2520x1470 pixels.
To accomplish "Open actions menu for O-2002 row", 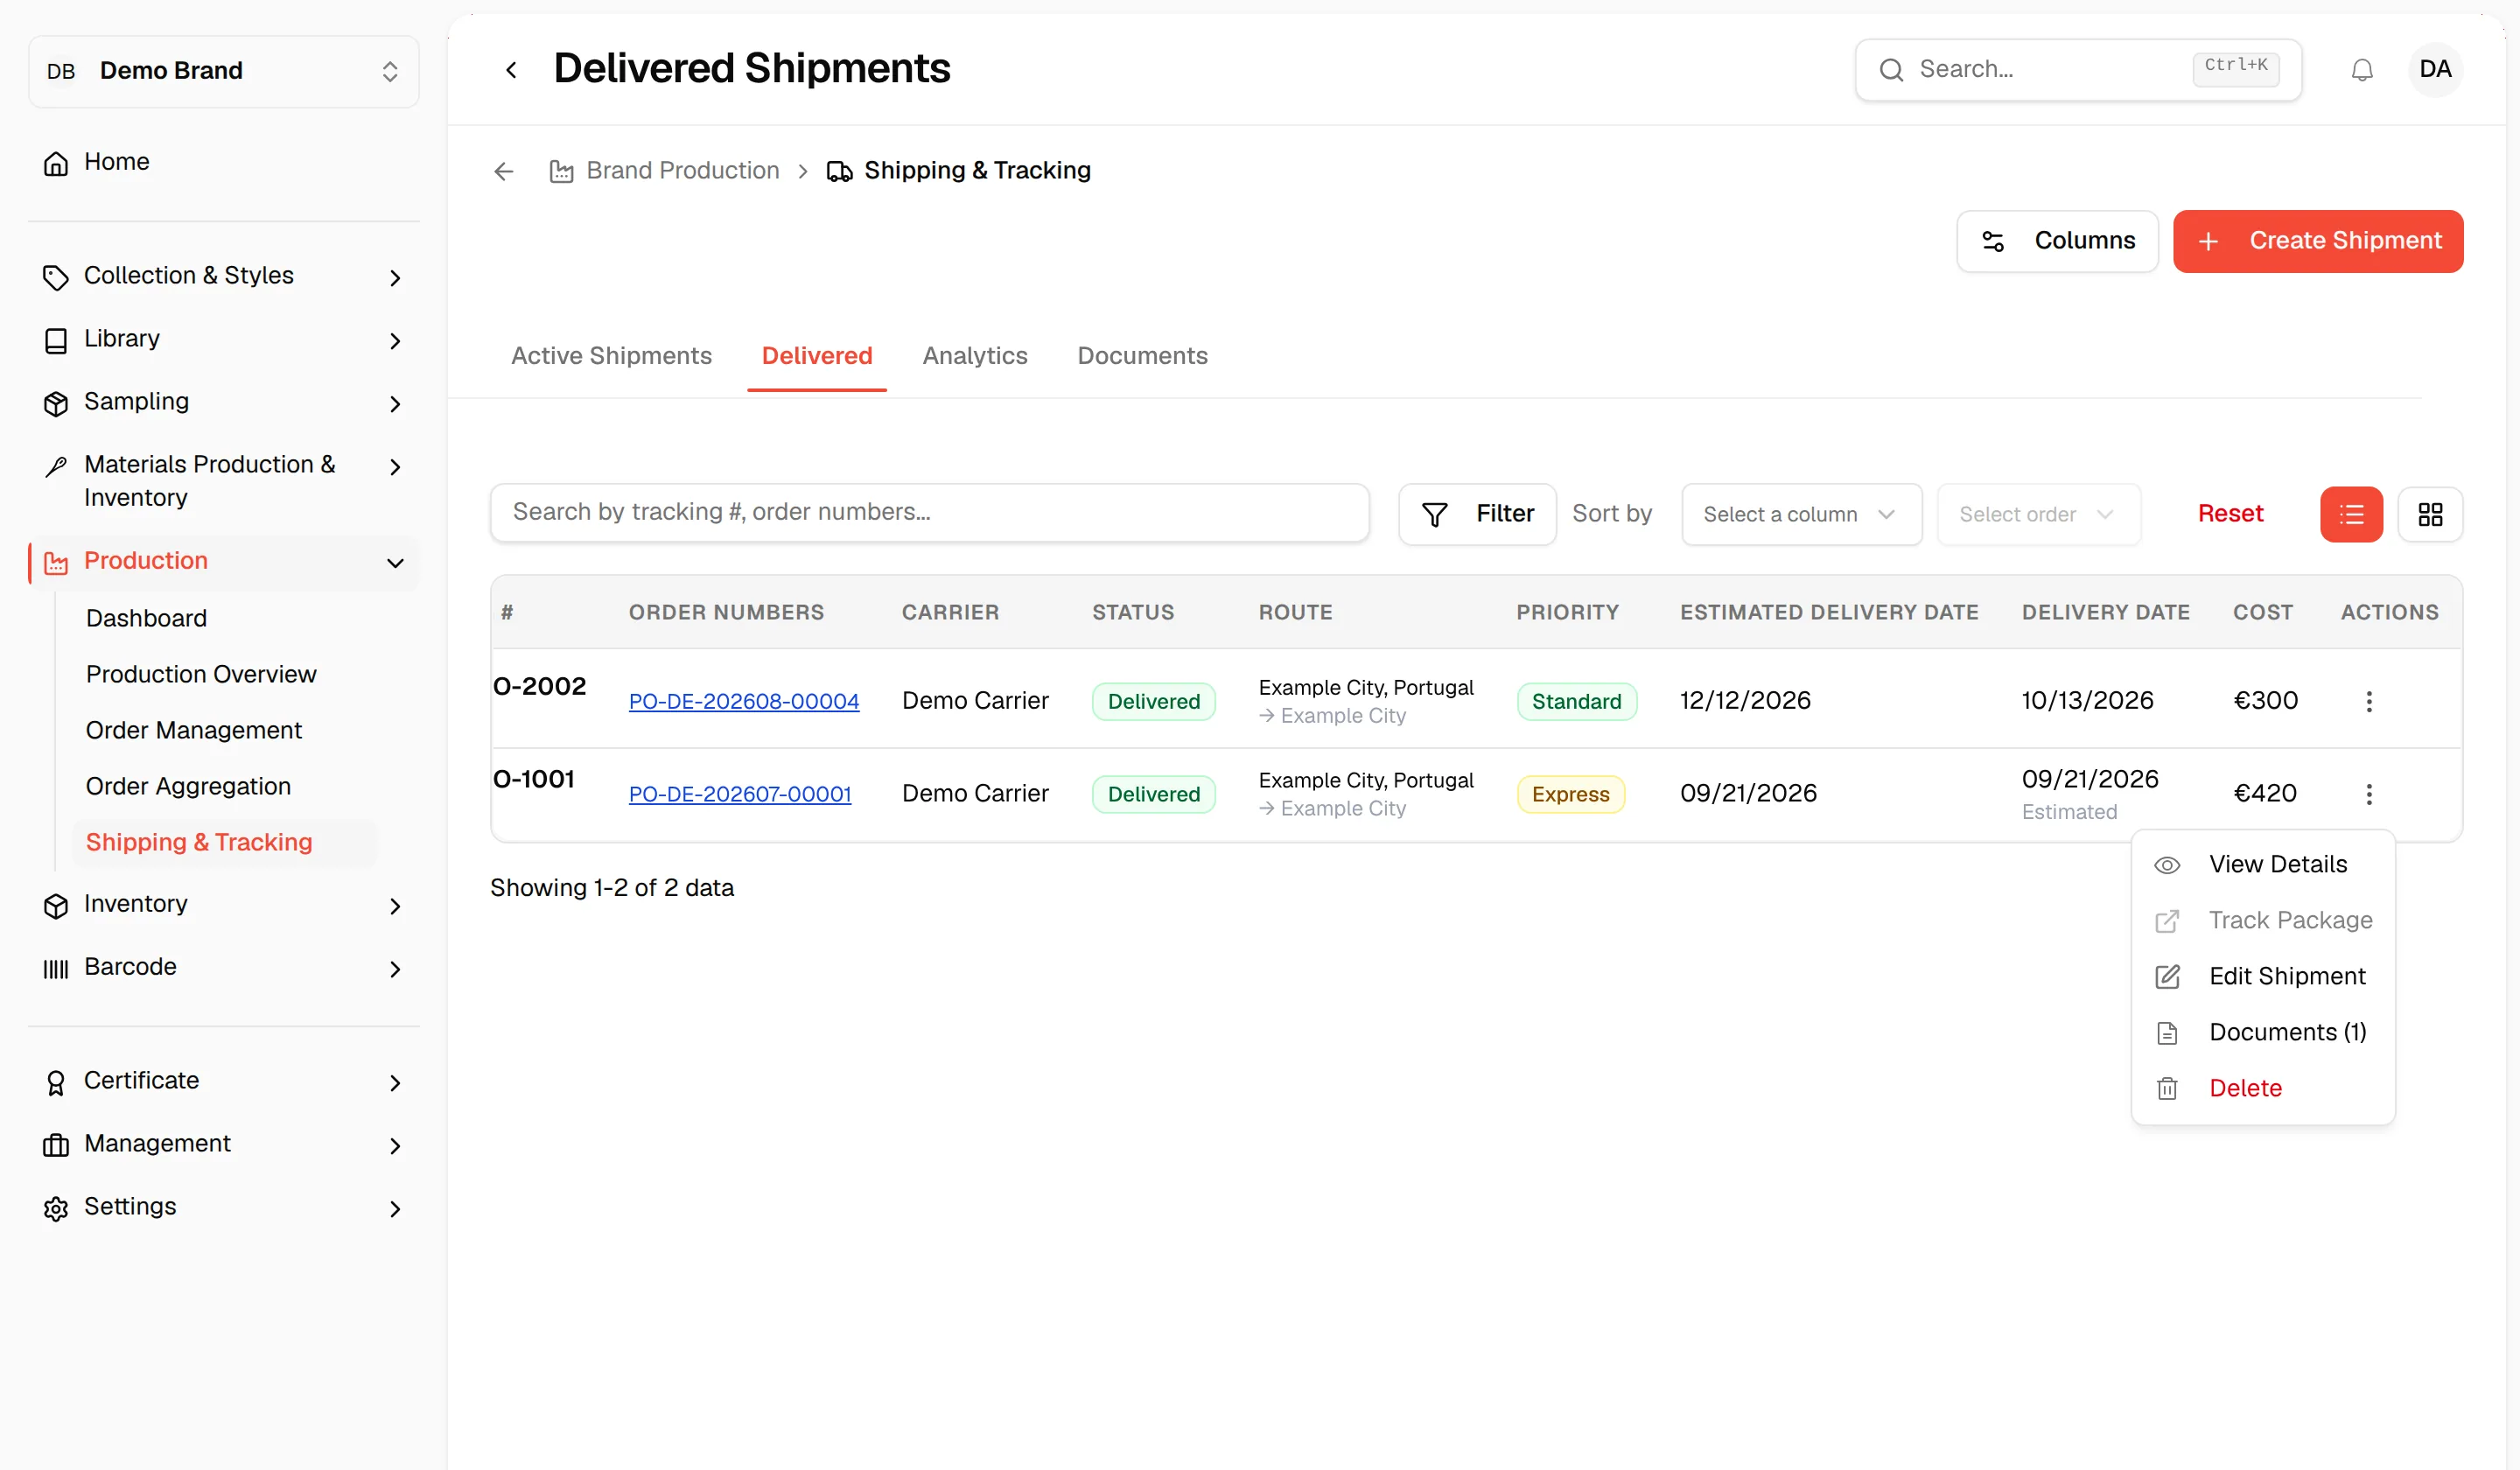I will pos(2368,701).
